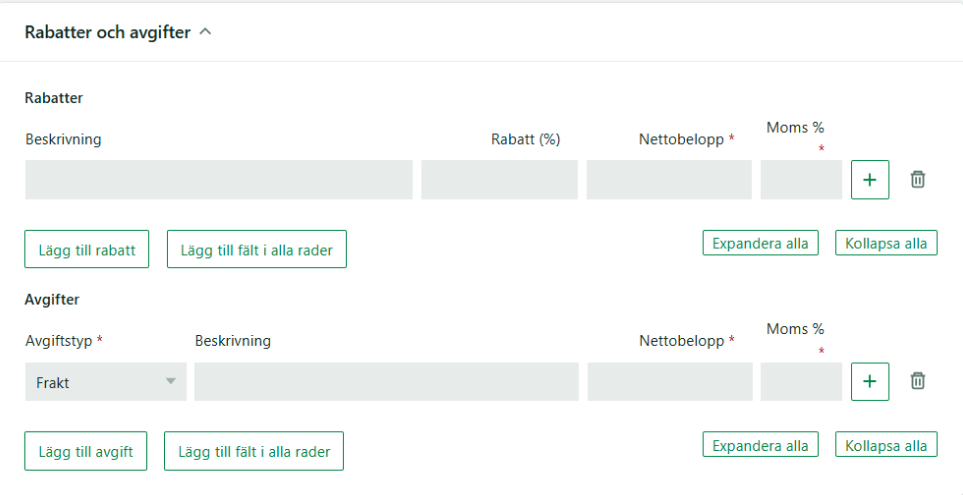The width and height of the screenshot is (963, 495).
Task: Focus the Avgifter Beskrivning text field
Action: click(386, 382)
